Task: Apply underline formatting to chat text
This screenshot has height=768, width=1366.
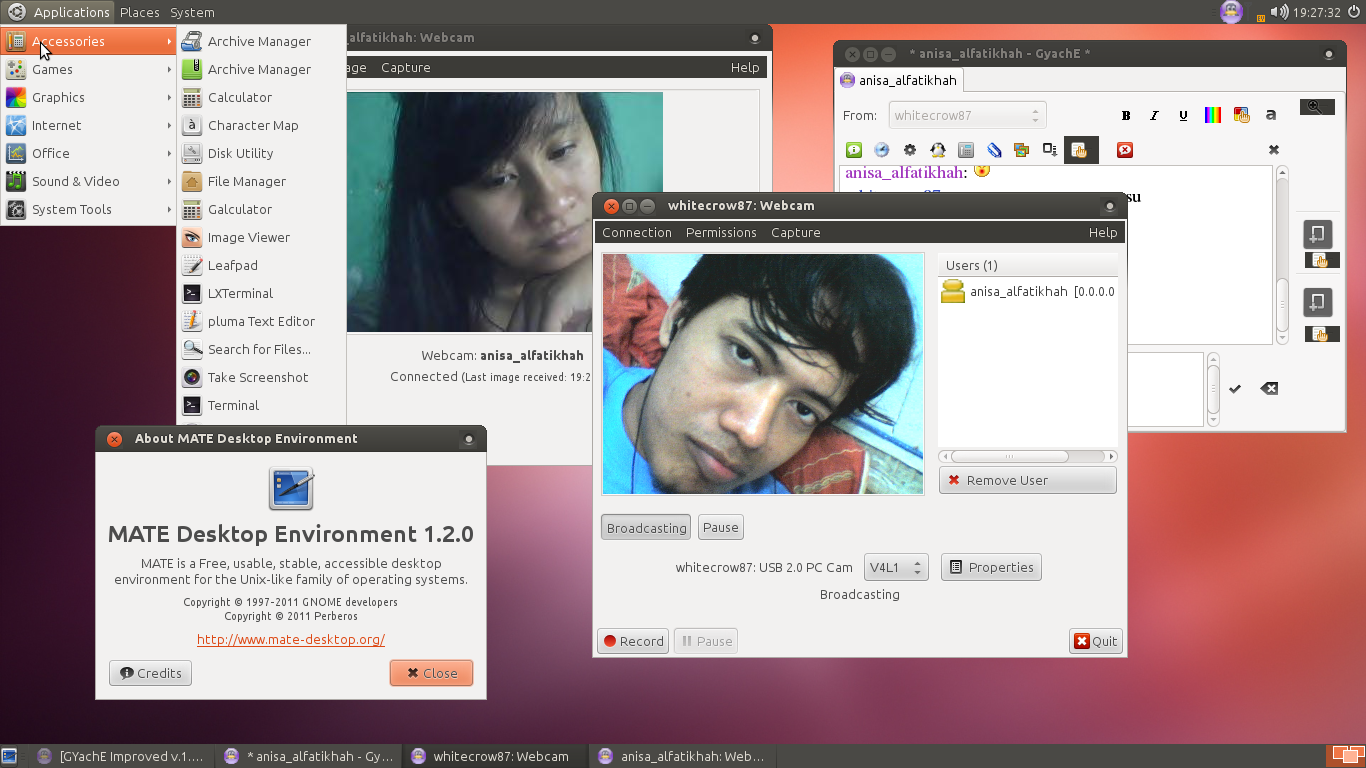Action: (1183, 115)
